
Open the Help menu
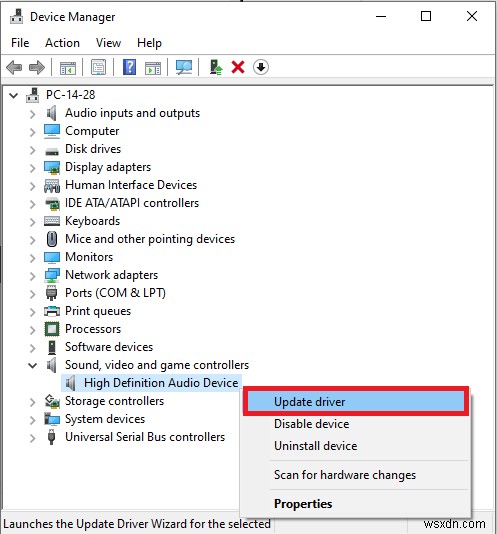click(149, 43)
